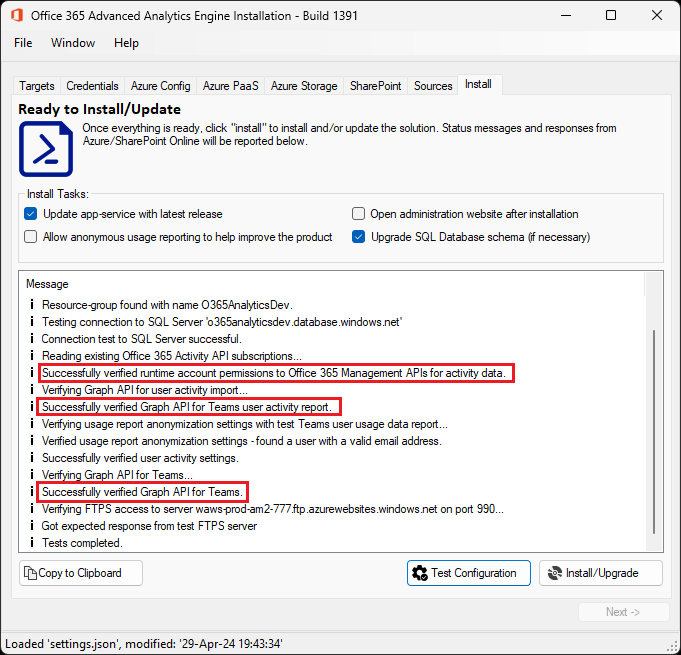Enable 'Allow anonymous usage reporting' checkbox
Viewport: 681px width, 655px height.
(x=30, y=237)
